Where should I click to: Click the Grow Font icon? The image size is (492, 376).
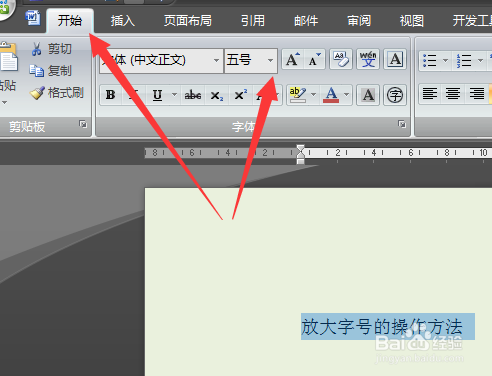click(x=293, y=60)
